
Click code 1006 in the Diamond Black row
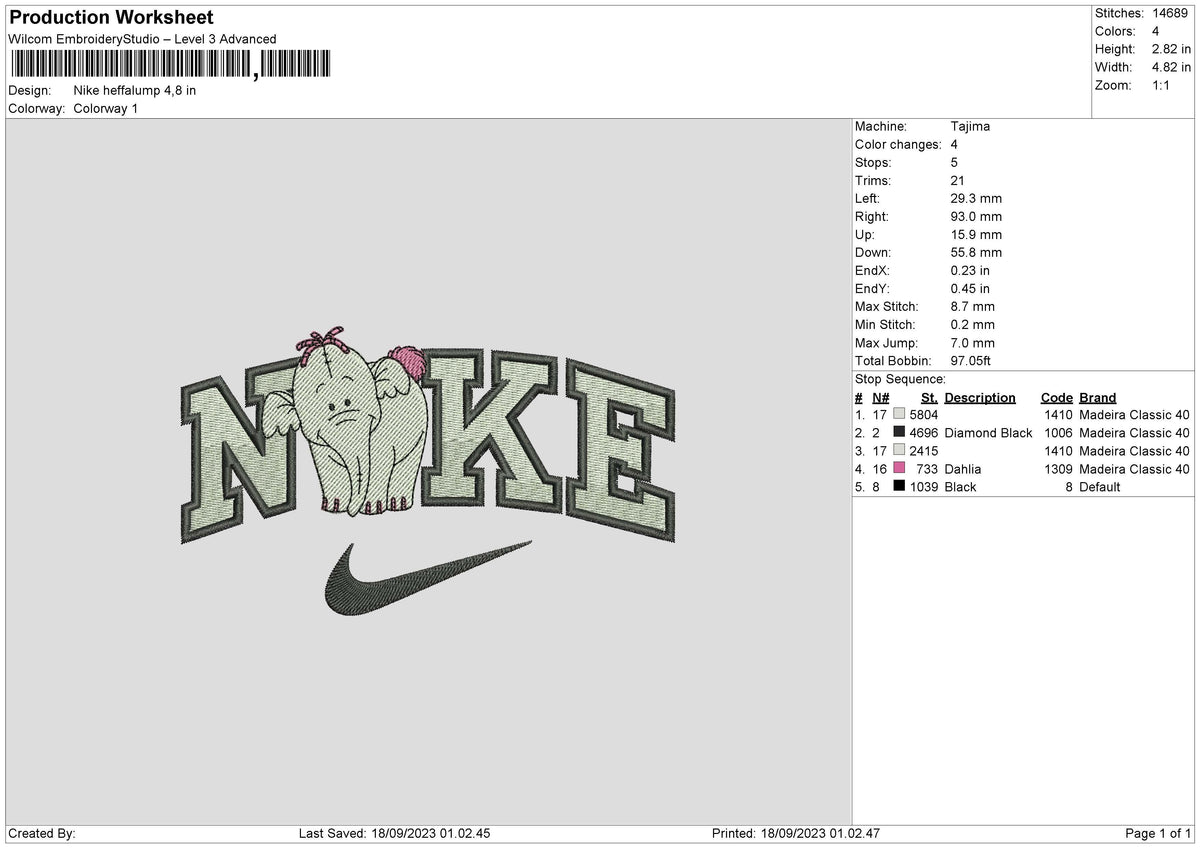click(1058, 433)
